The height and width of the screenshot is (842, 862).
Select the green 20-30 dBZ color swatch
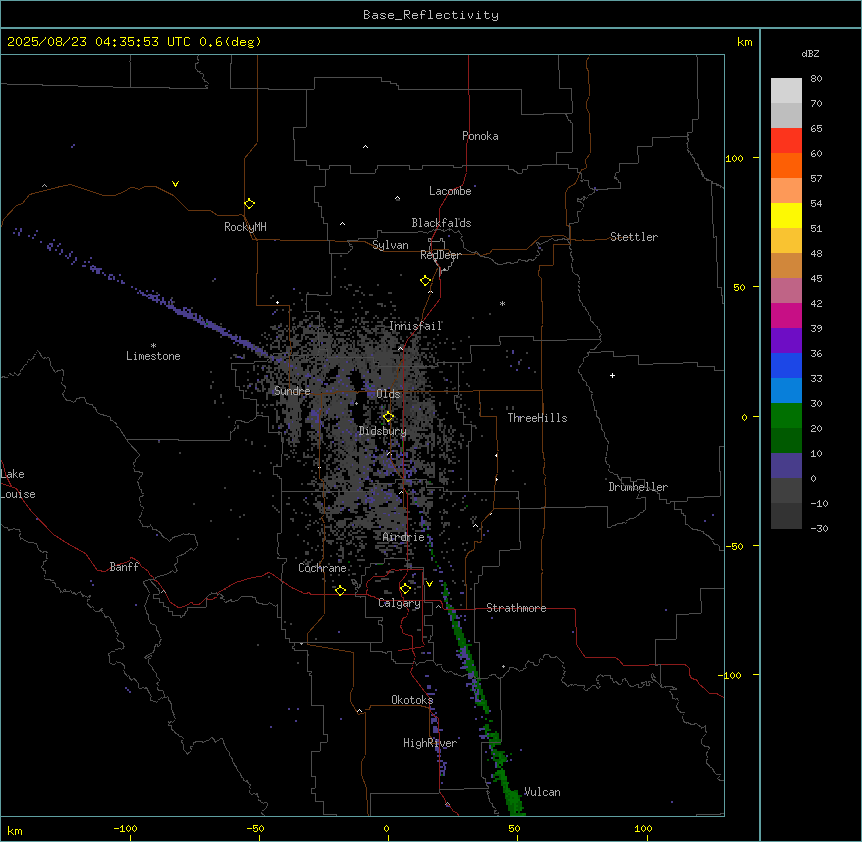click(x=786, y=416)
